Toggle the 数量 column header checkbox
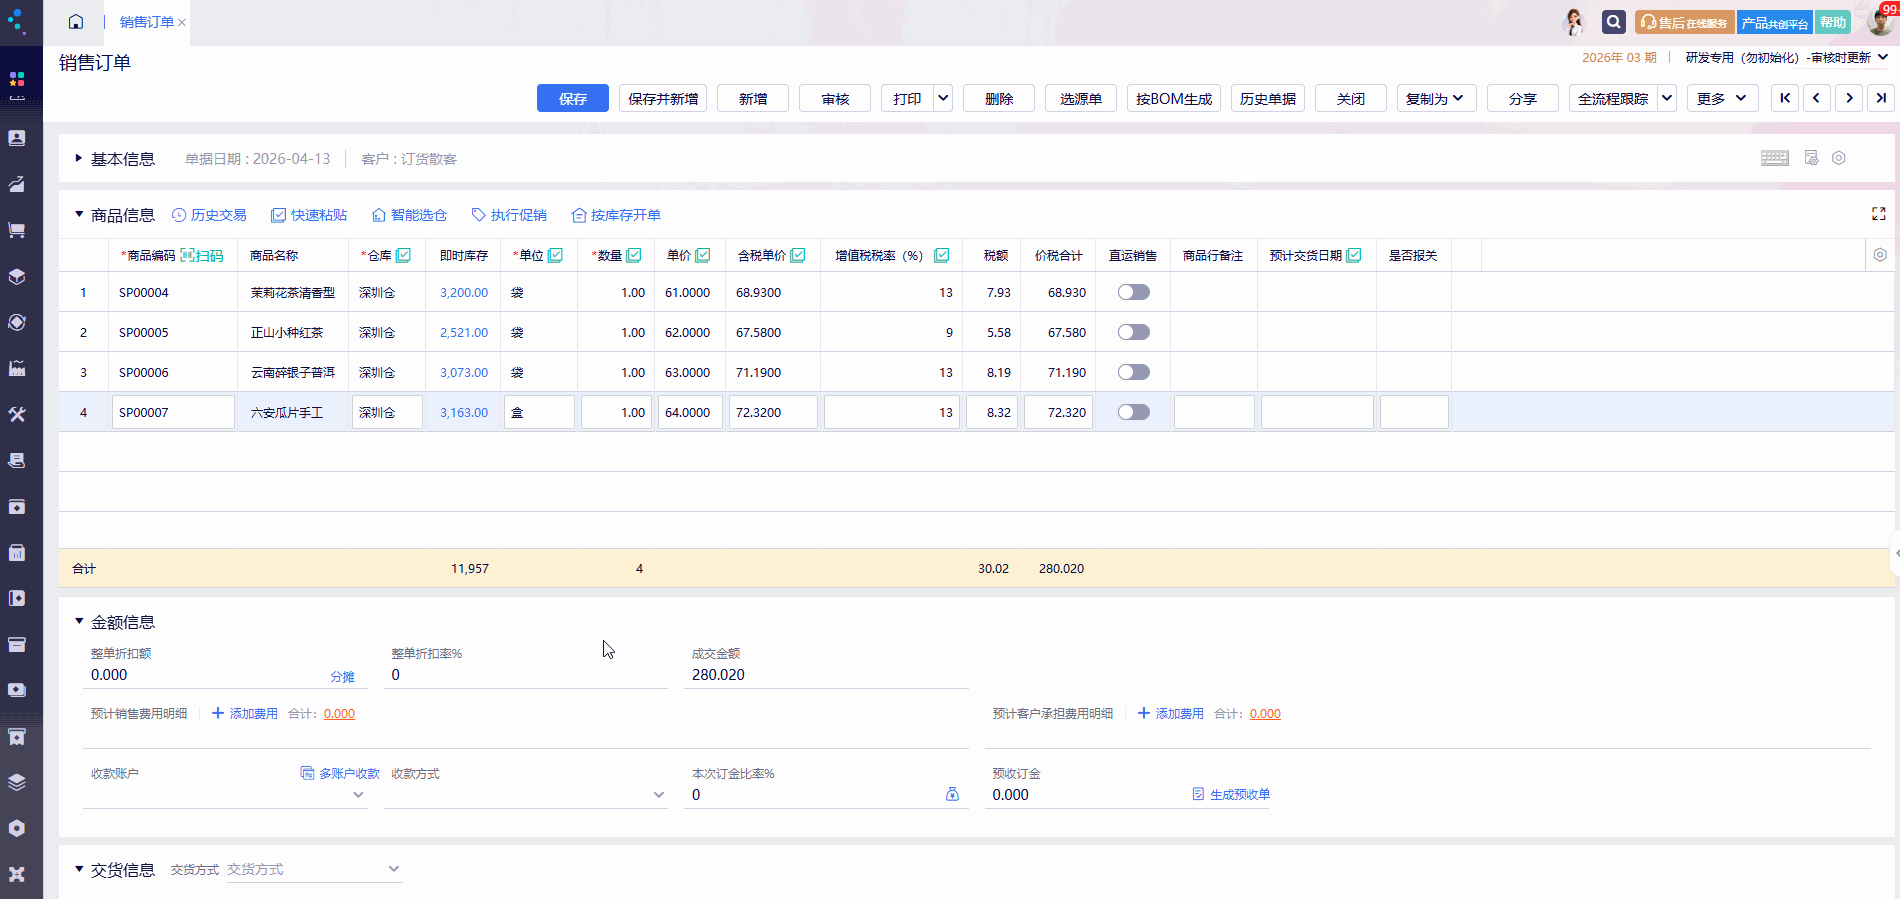The image size is (1900, 899). point(634,255)
